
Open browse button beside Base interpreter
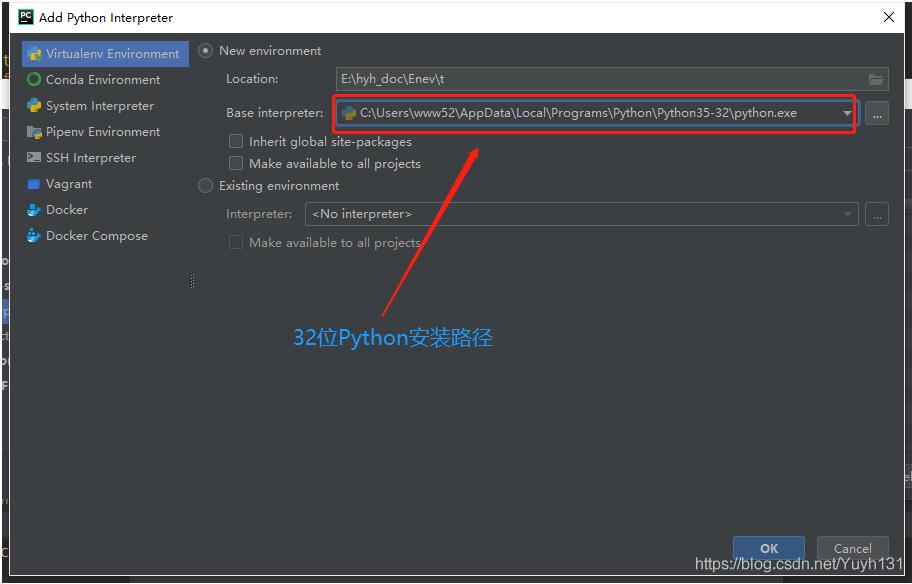pos(877,113)
